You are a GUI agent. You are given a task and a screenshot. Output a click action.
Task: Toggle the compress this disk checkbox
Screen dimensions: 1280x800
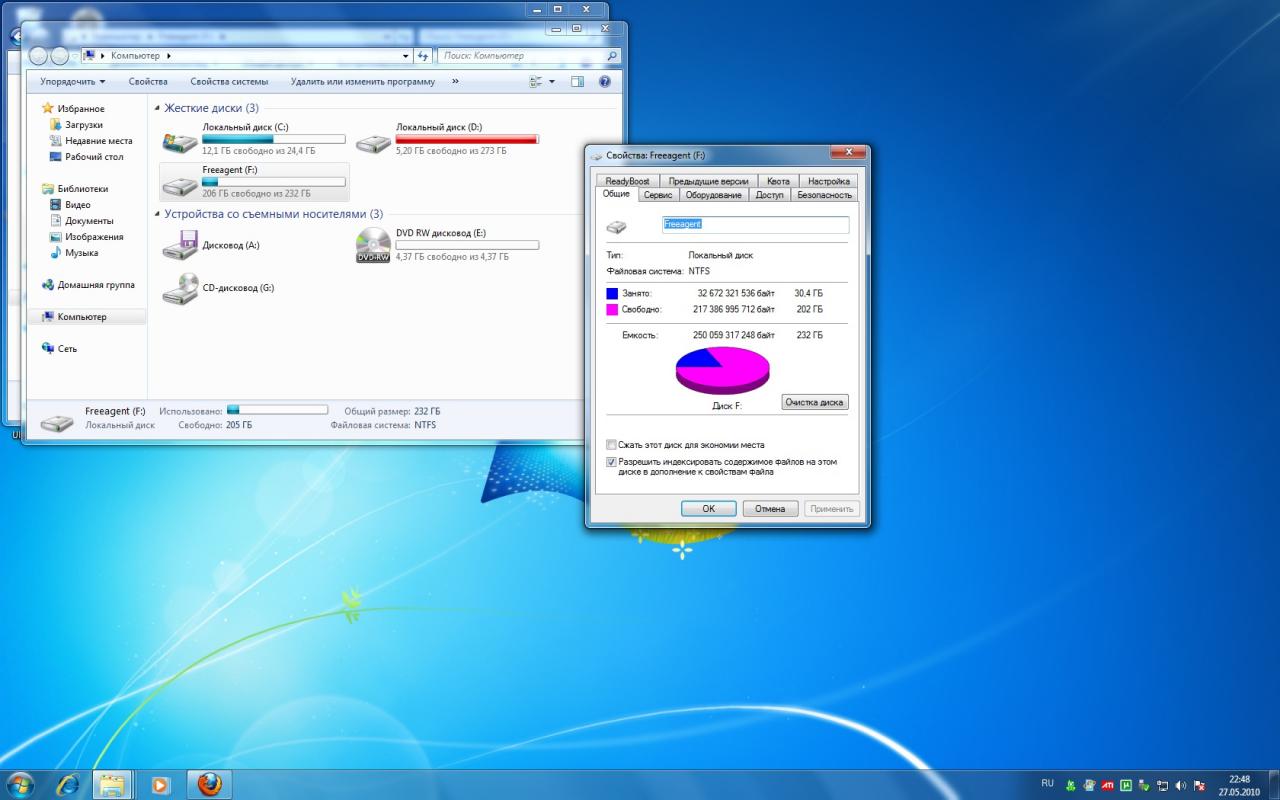612,445
